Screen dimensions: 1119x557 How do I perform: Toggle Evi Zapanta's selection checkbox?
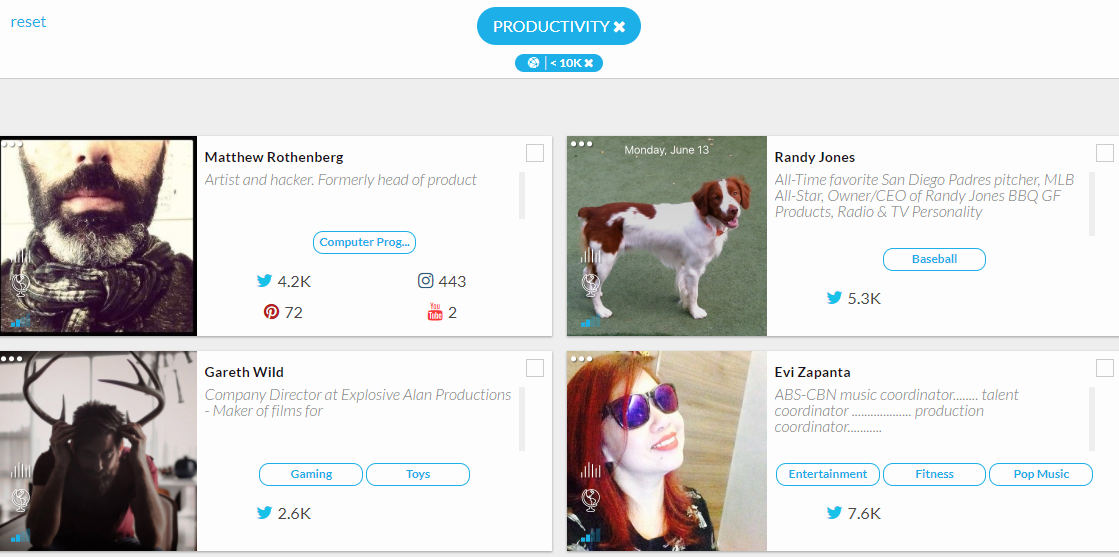[x=1105, y=368]
